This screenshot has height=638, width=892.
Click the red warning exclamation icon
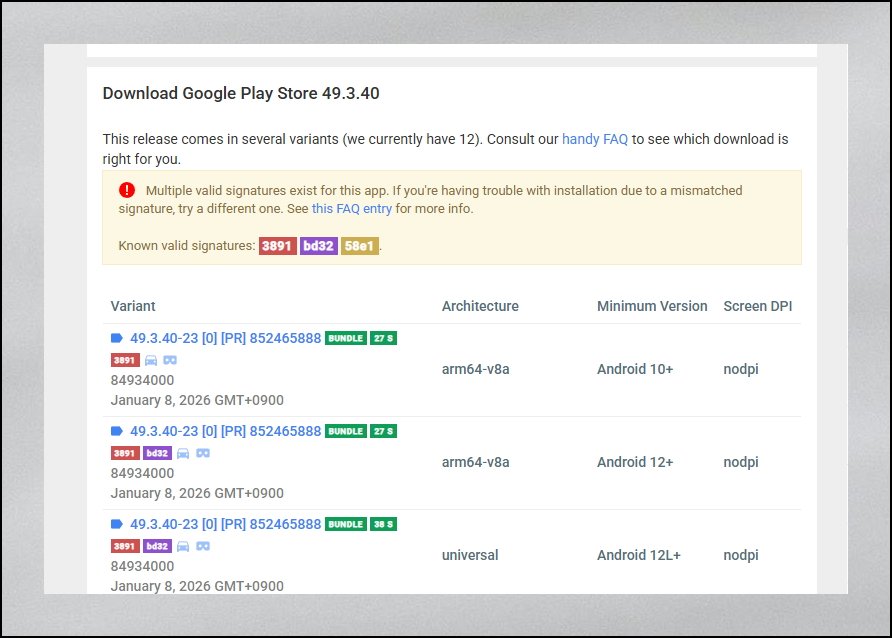coord(127,190)
